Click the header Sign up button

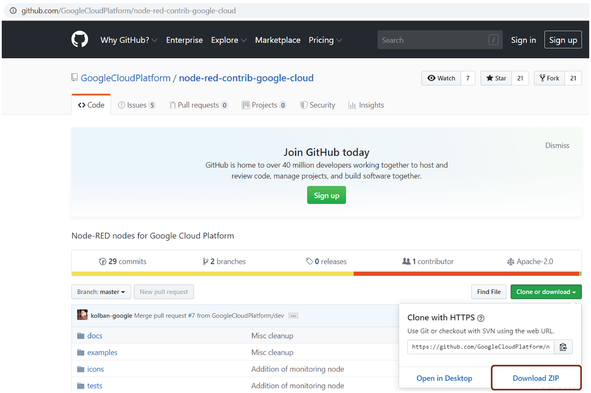tap(563, 40)
